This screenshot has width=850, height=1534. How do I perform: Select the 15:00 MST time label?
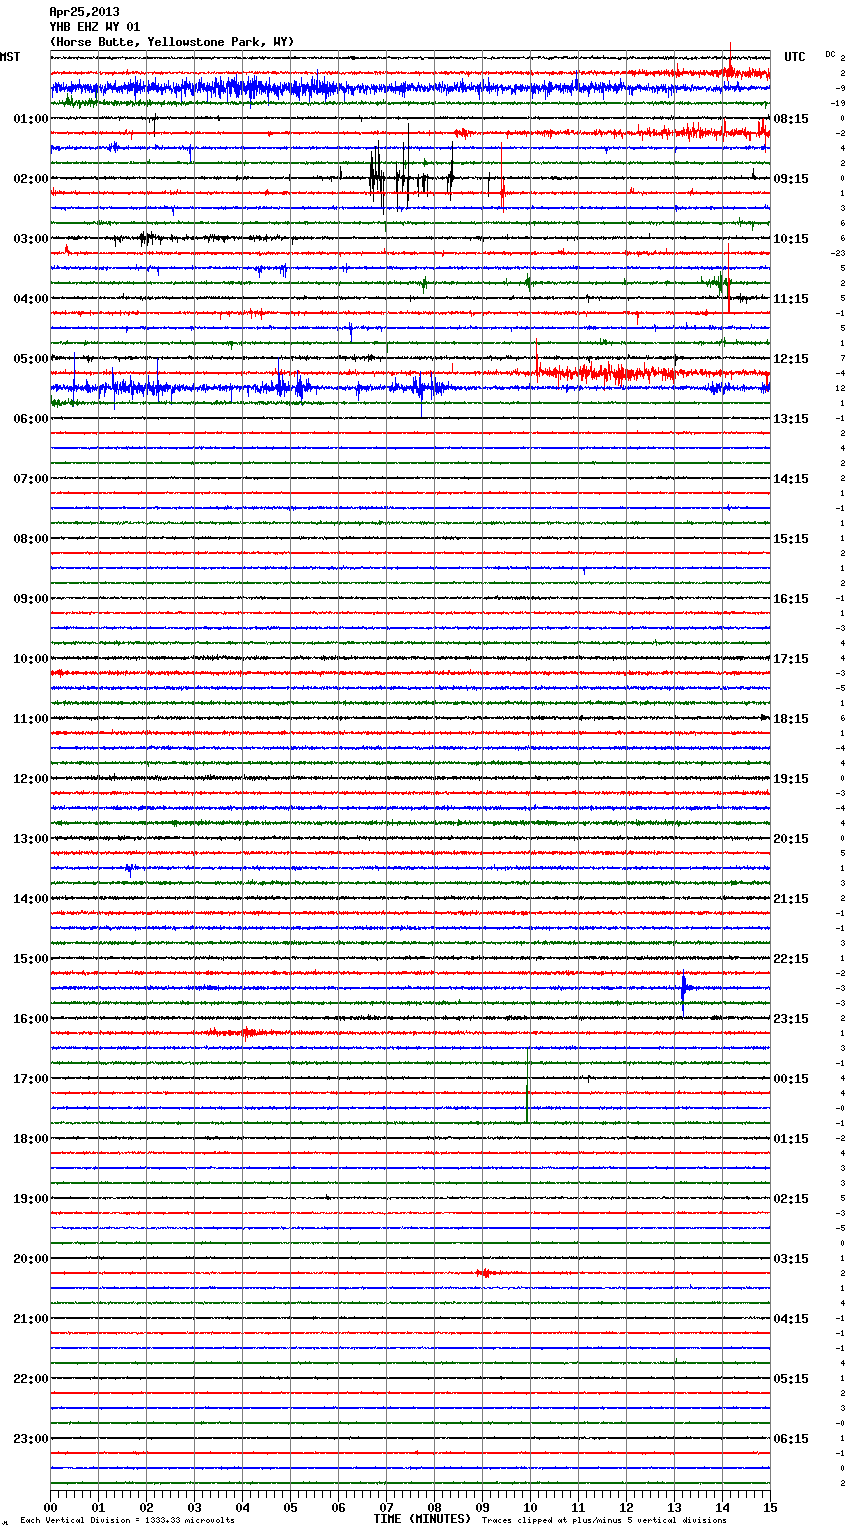click(x=31, y=959)
